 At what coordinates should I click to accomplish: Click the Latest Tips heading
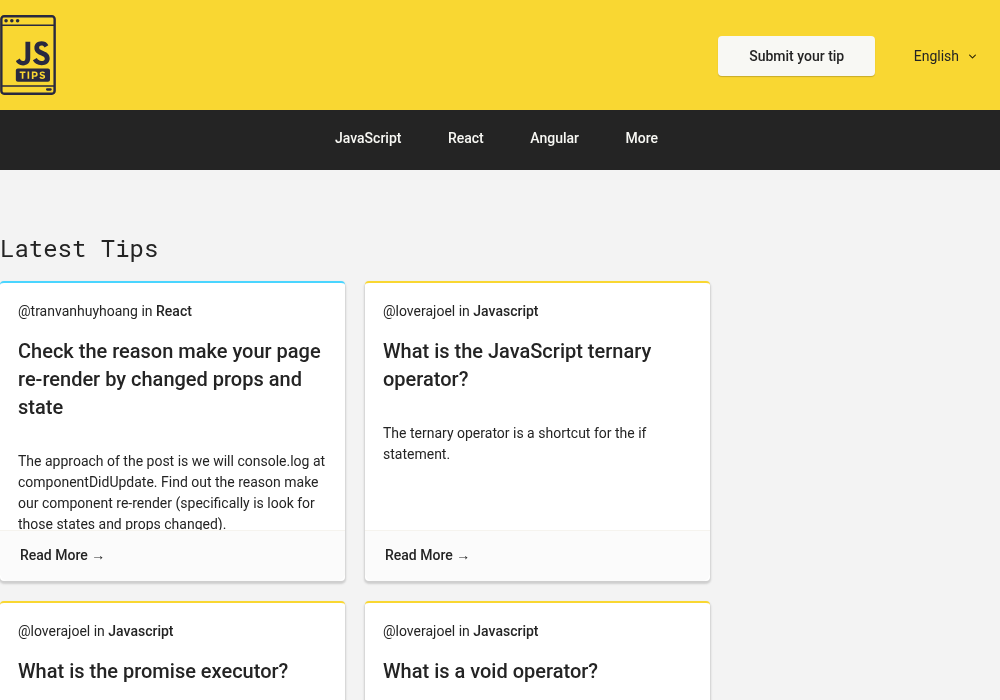pos(79,249)
